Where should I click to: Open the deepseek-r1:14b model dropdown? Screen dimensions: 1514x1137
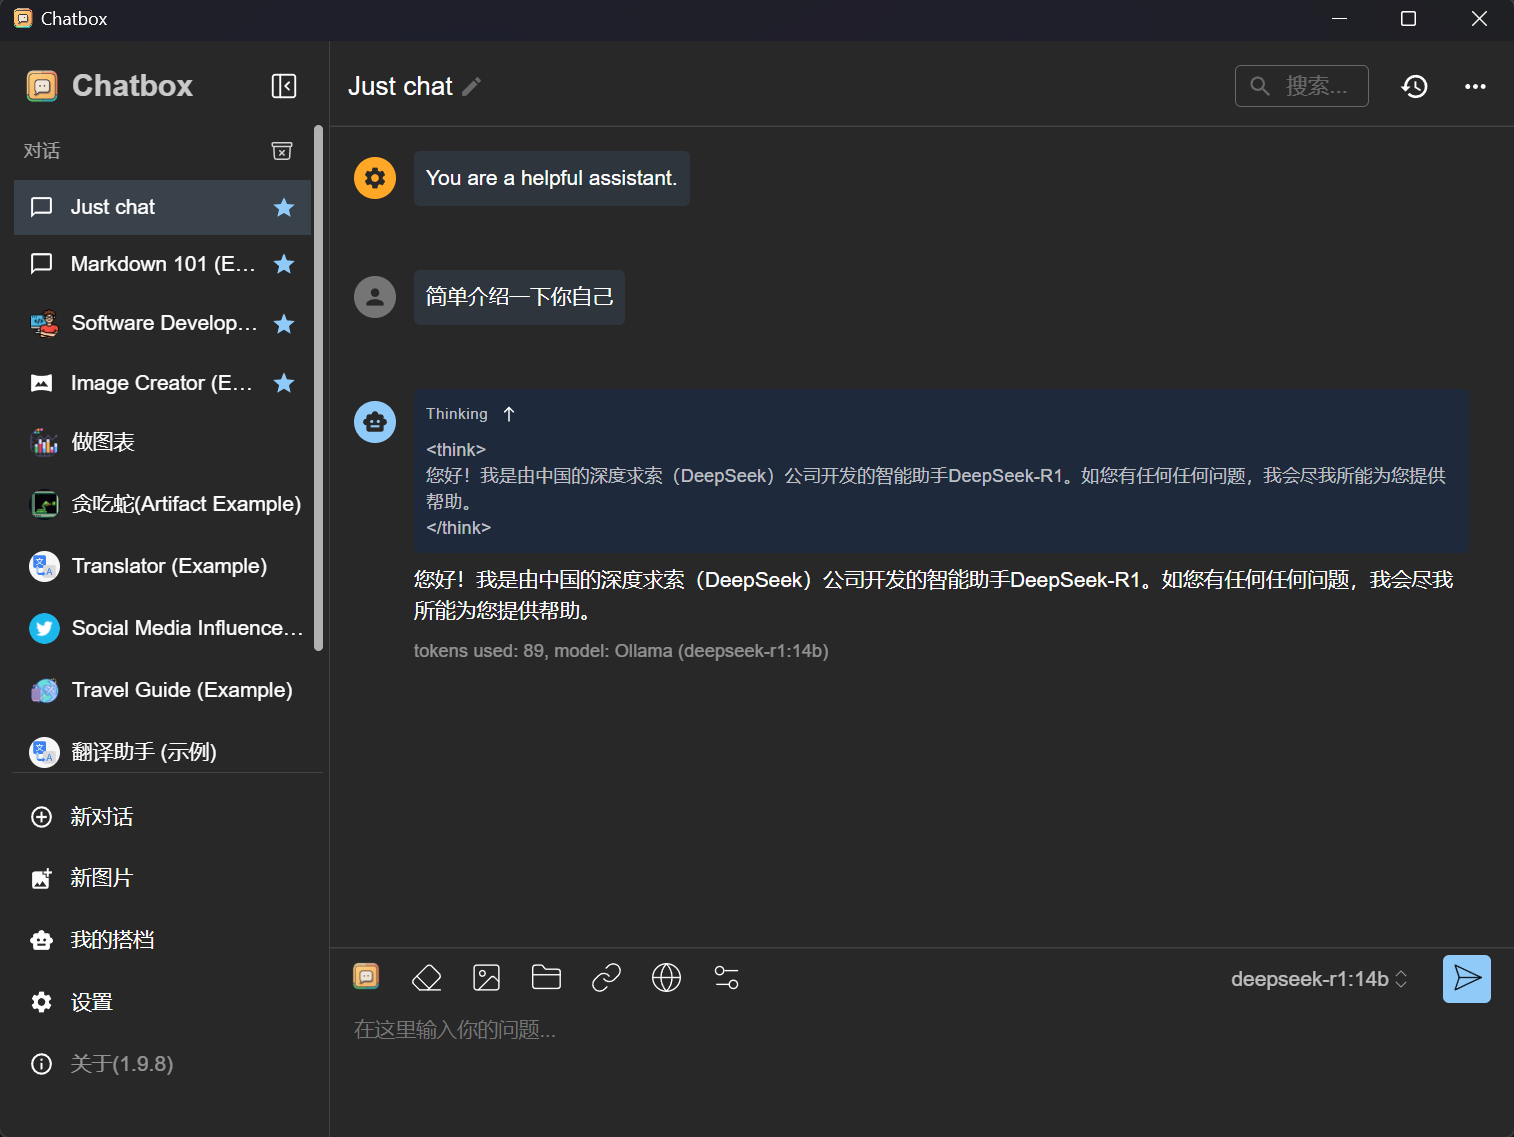click(x=1319, y=979)
